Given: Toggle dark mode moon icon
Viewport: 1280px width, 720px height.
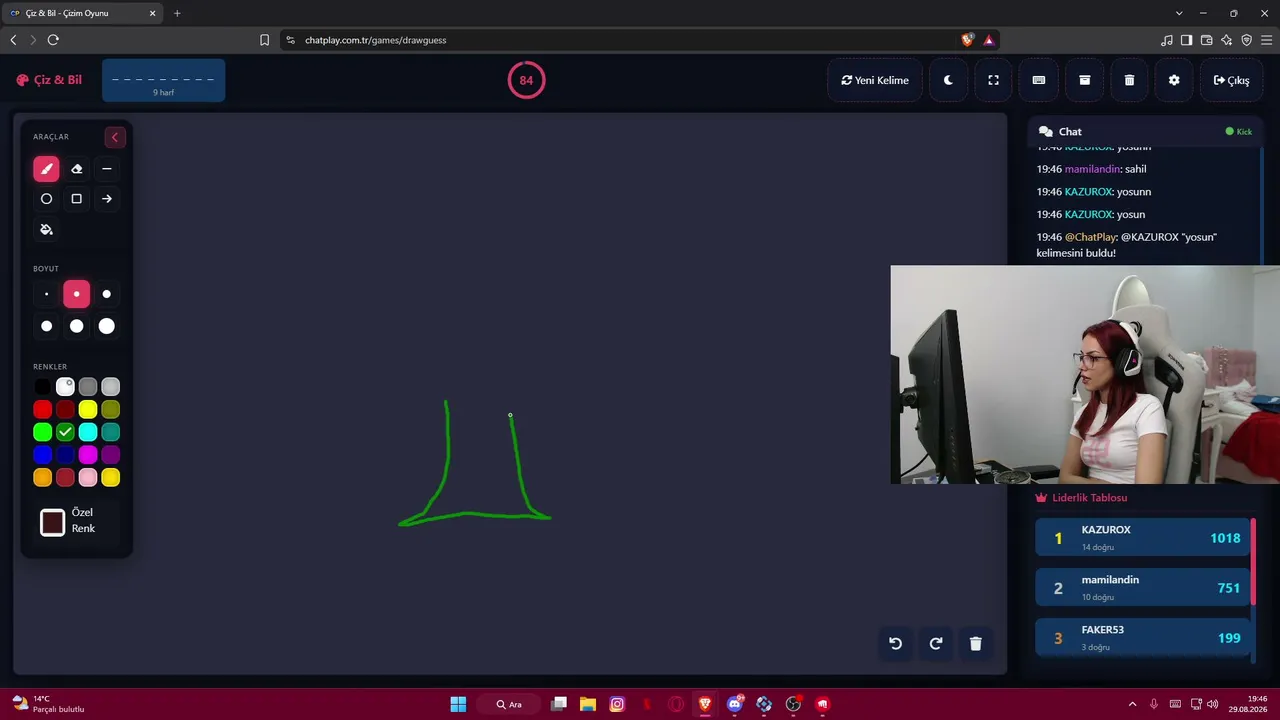Looking at the screenshot, I should click(948, 80).
